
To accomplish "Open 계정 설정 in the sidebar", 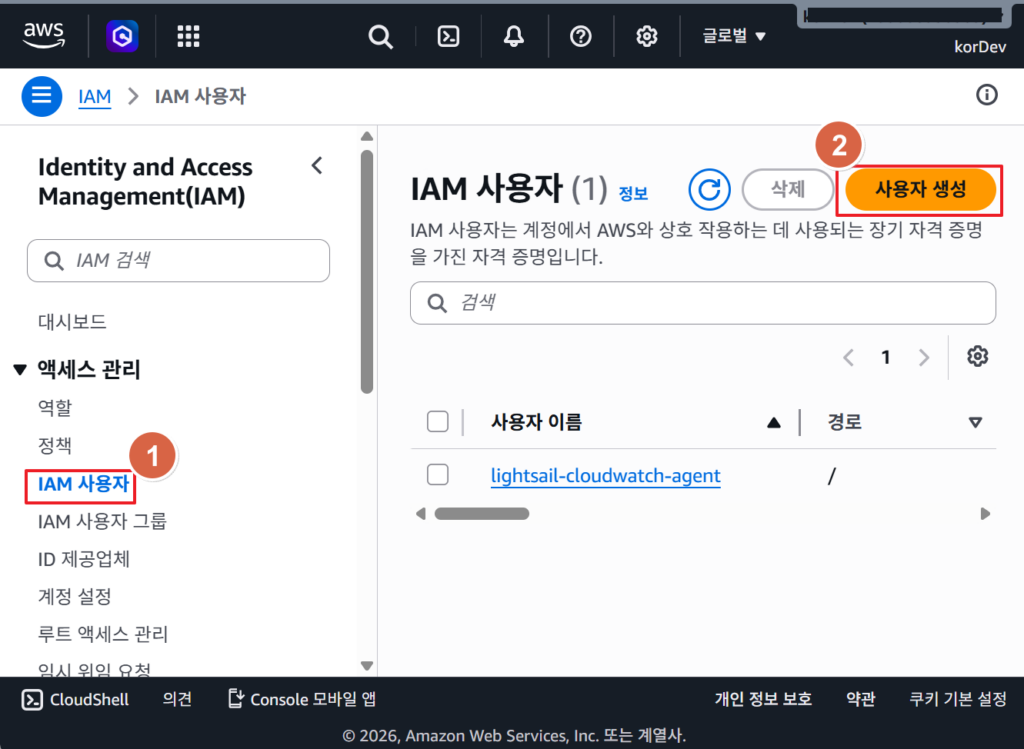I will (x=74, y=596).
